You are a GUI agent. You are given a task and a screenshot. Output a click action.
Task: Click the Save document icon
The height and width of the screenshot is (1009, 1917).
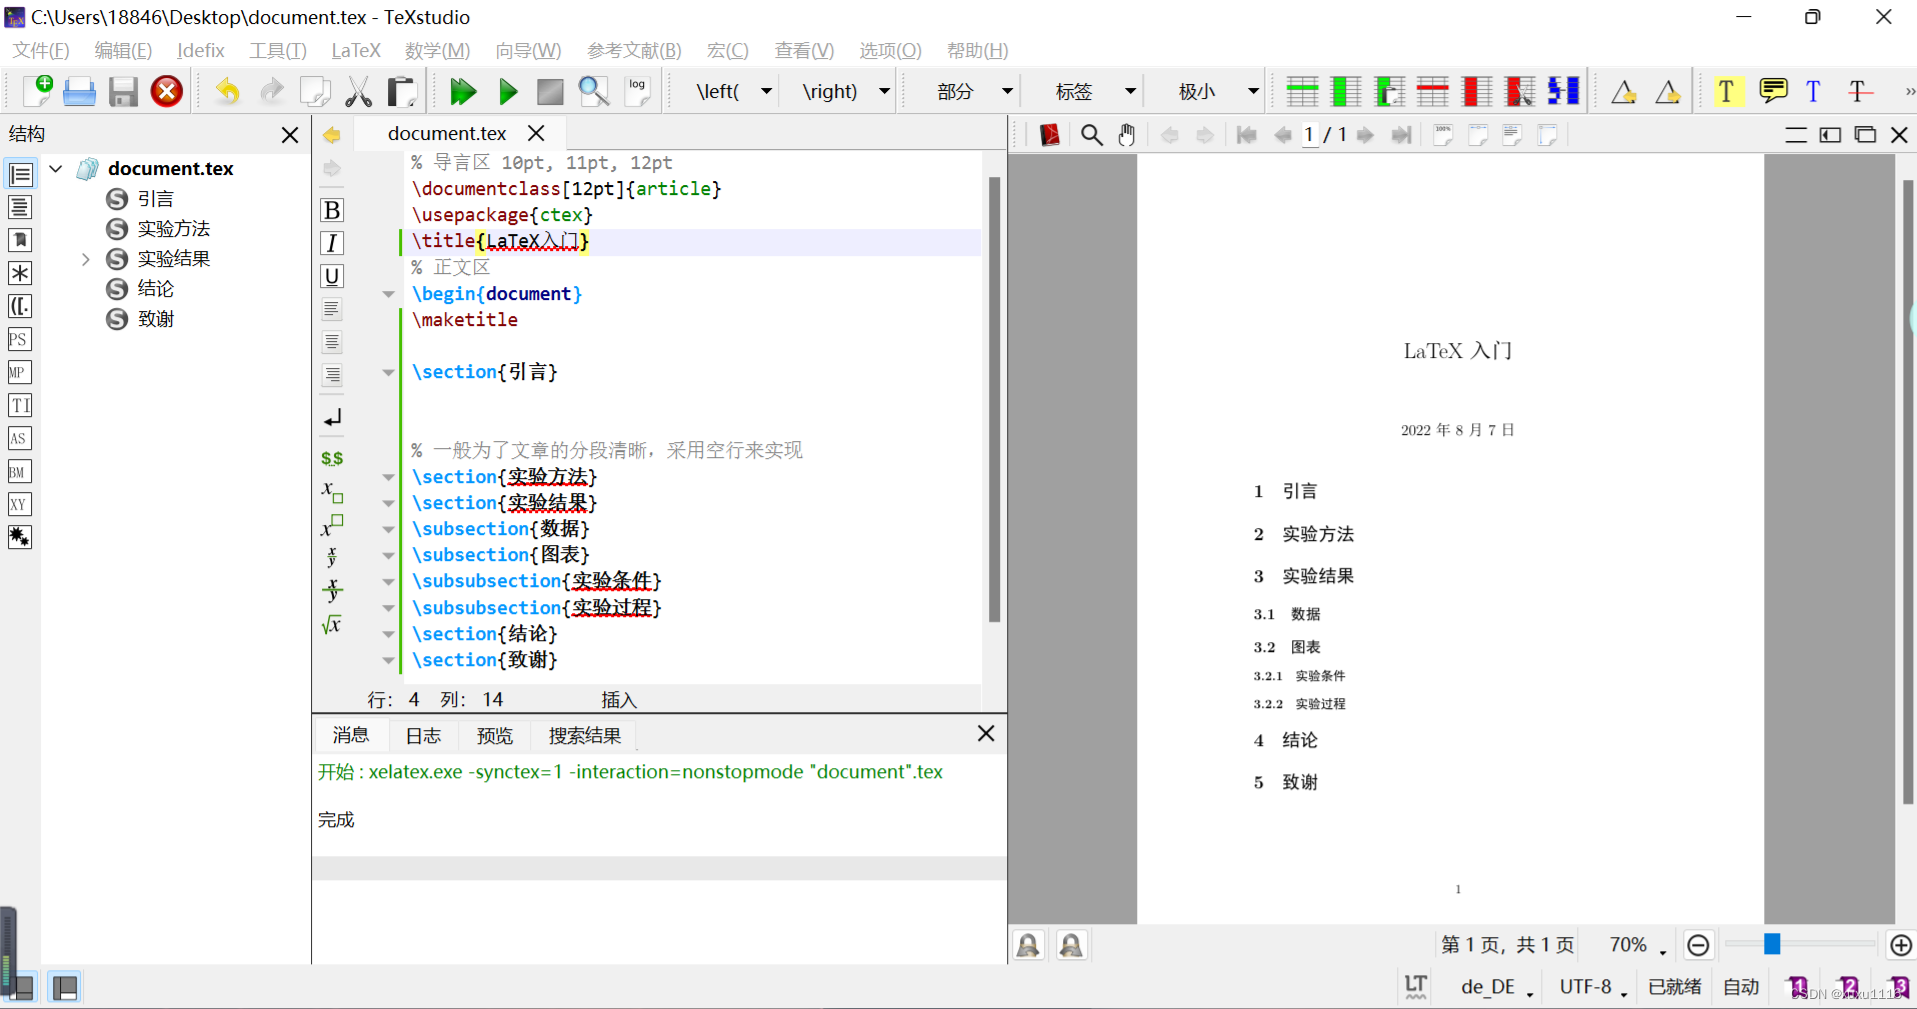[x=123, y=91]
